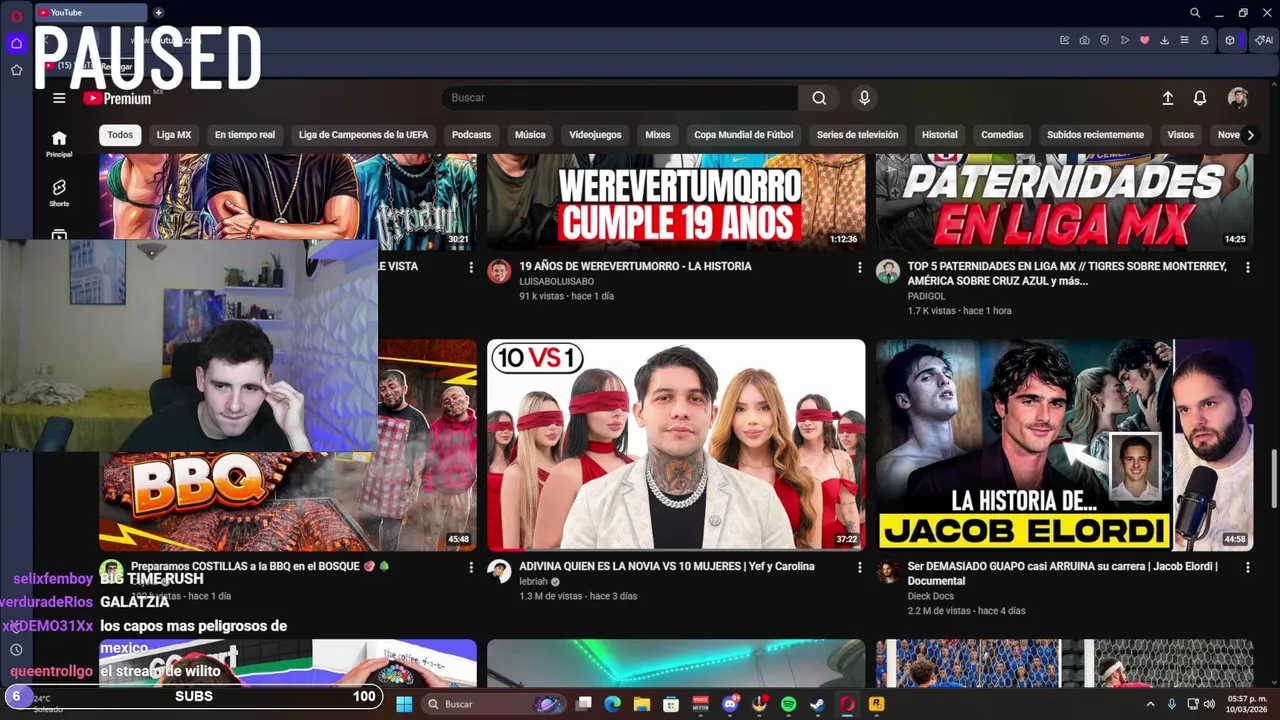Open Opera ad blocker shield icon
This screenshot has width=1280, height=720.
click(1104, 40)
